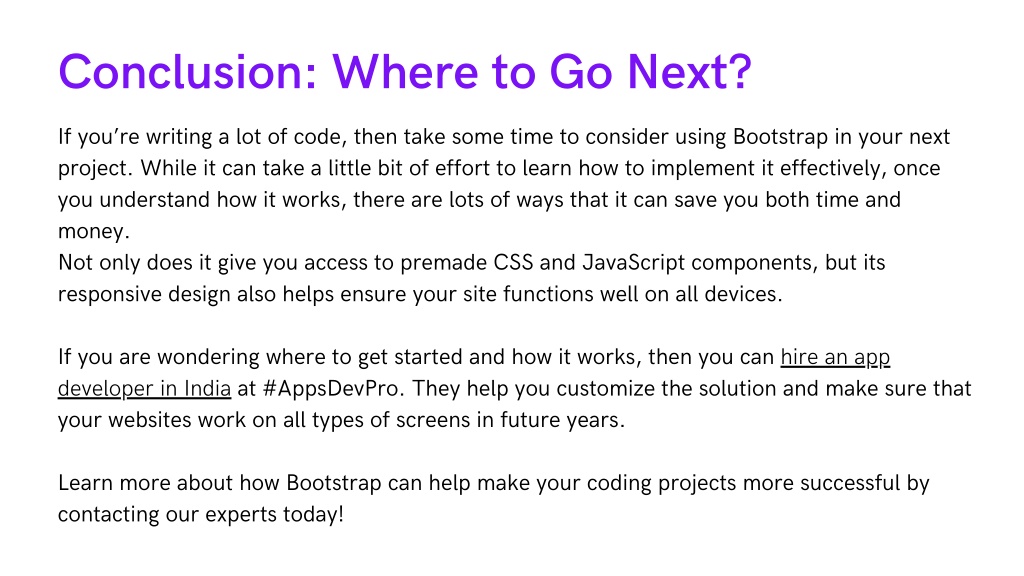The width and height of the screenshot is (1024, 576).
Task: Click the "Learn more about how Bootstrap" line
Action: coord(494,483)
